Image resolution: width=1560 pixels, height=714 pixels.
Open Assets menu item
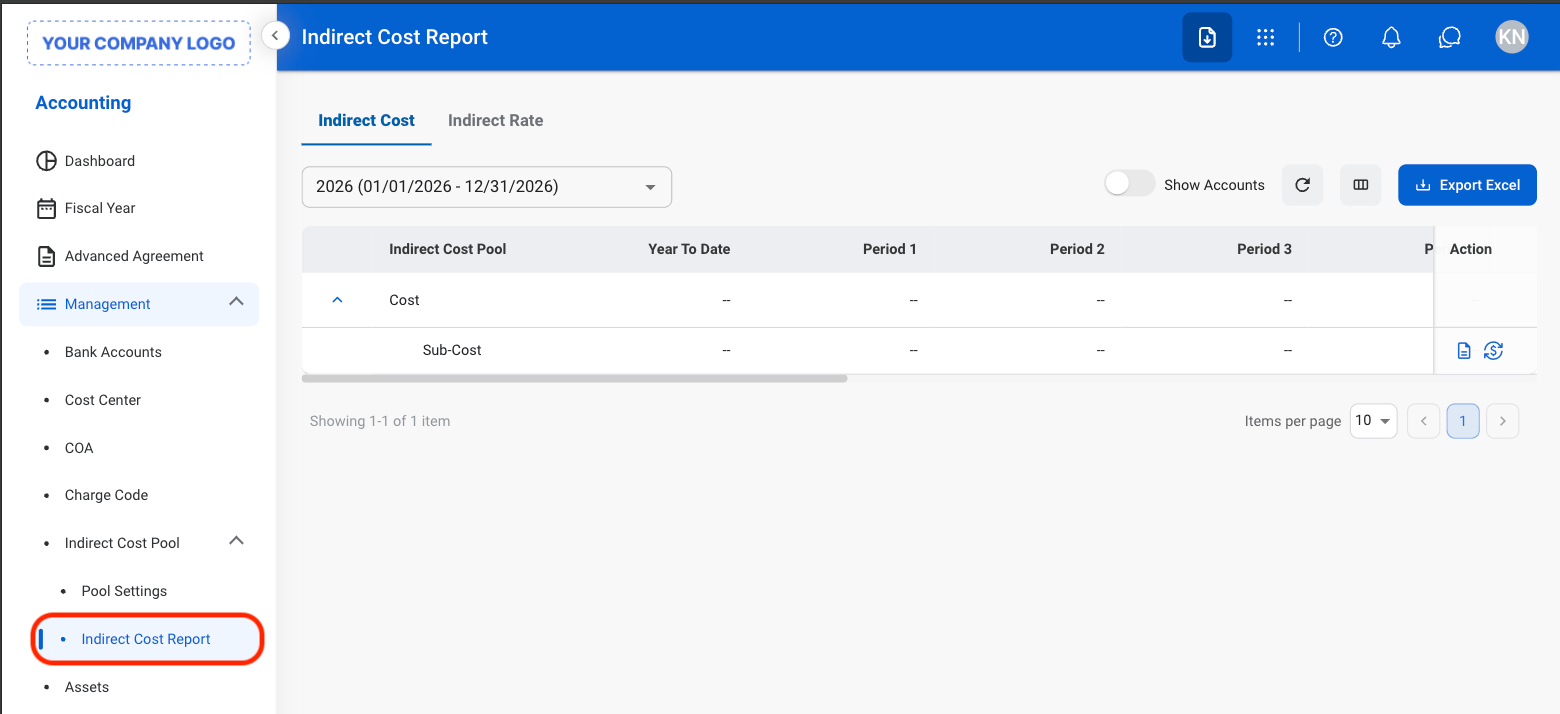(x=87, y=687)
